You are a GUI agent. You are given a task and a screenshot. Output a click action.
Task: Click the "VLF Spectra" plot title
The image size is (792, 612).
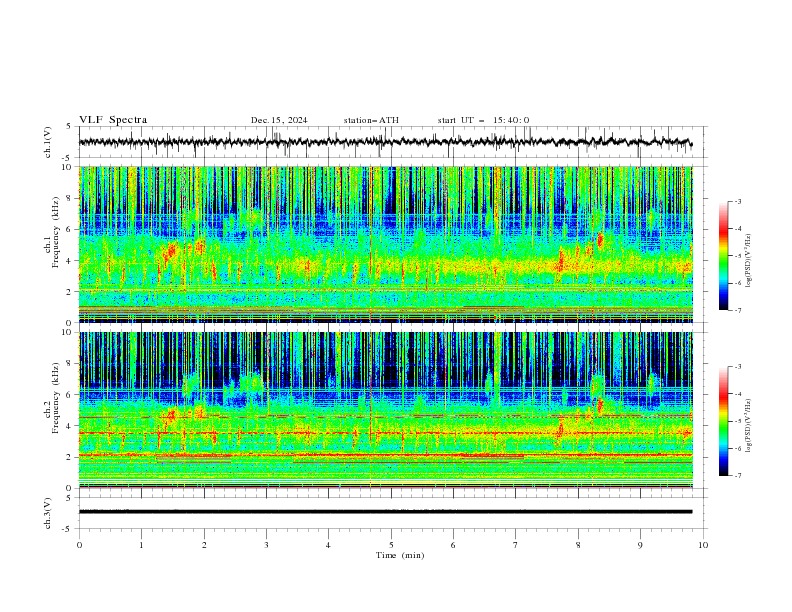click(x=113, y=120)
